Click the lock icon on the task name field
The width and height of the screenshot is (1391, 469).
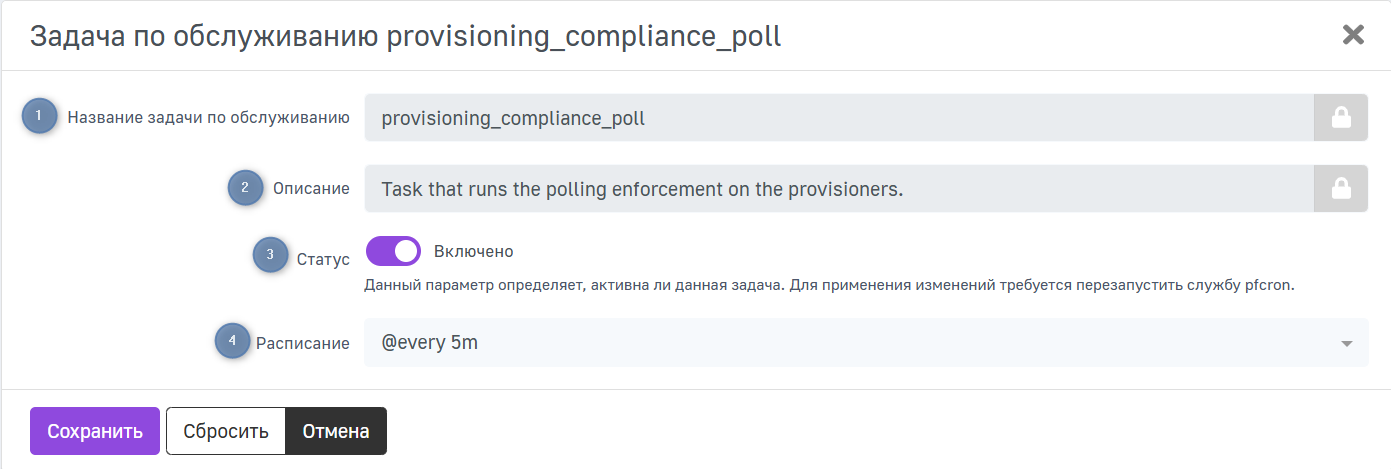[x=1340, y=118]
